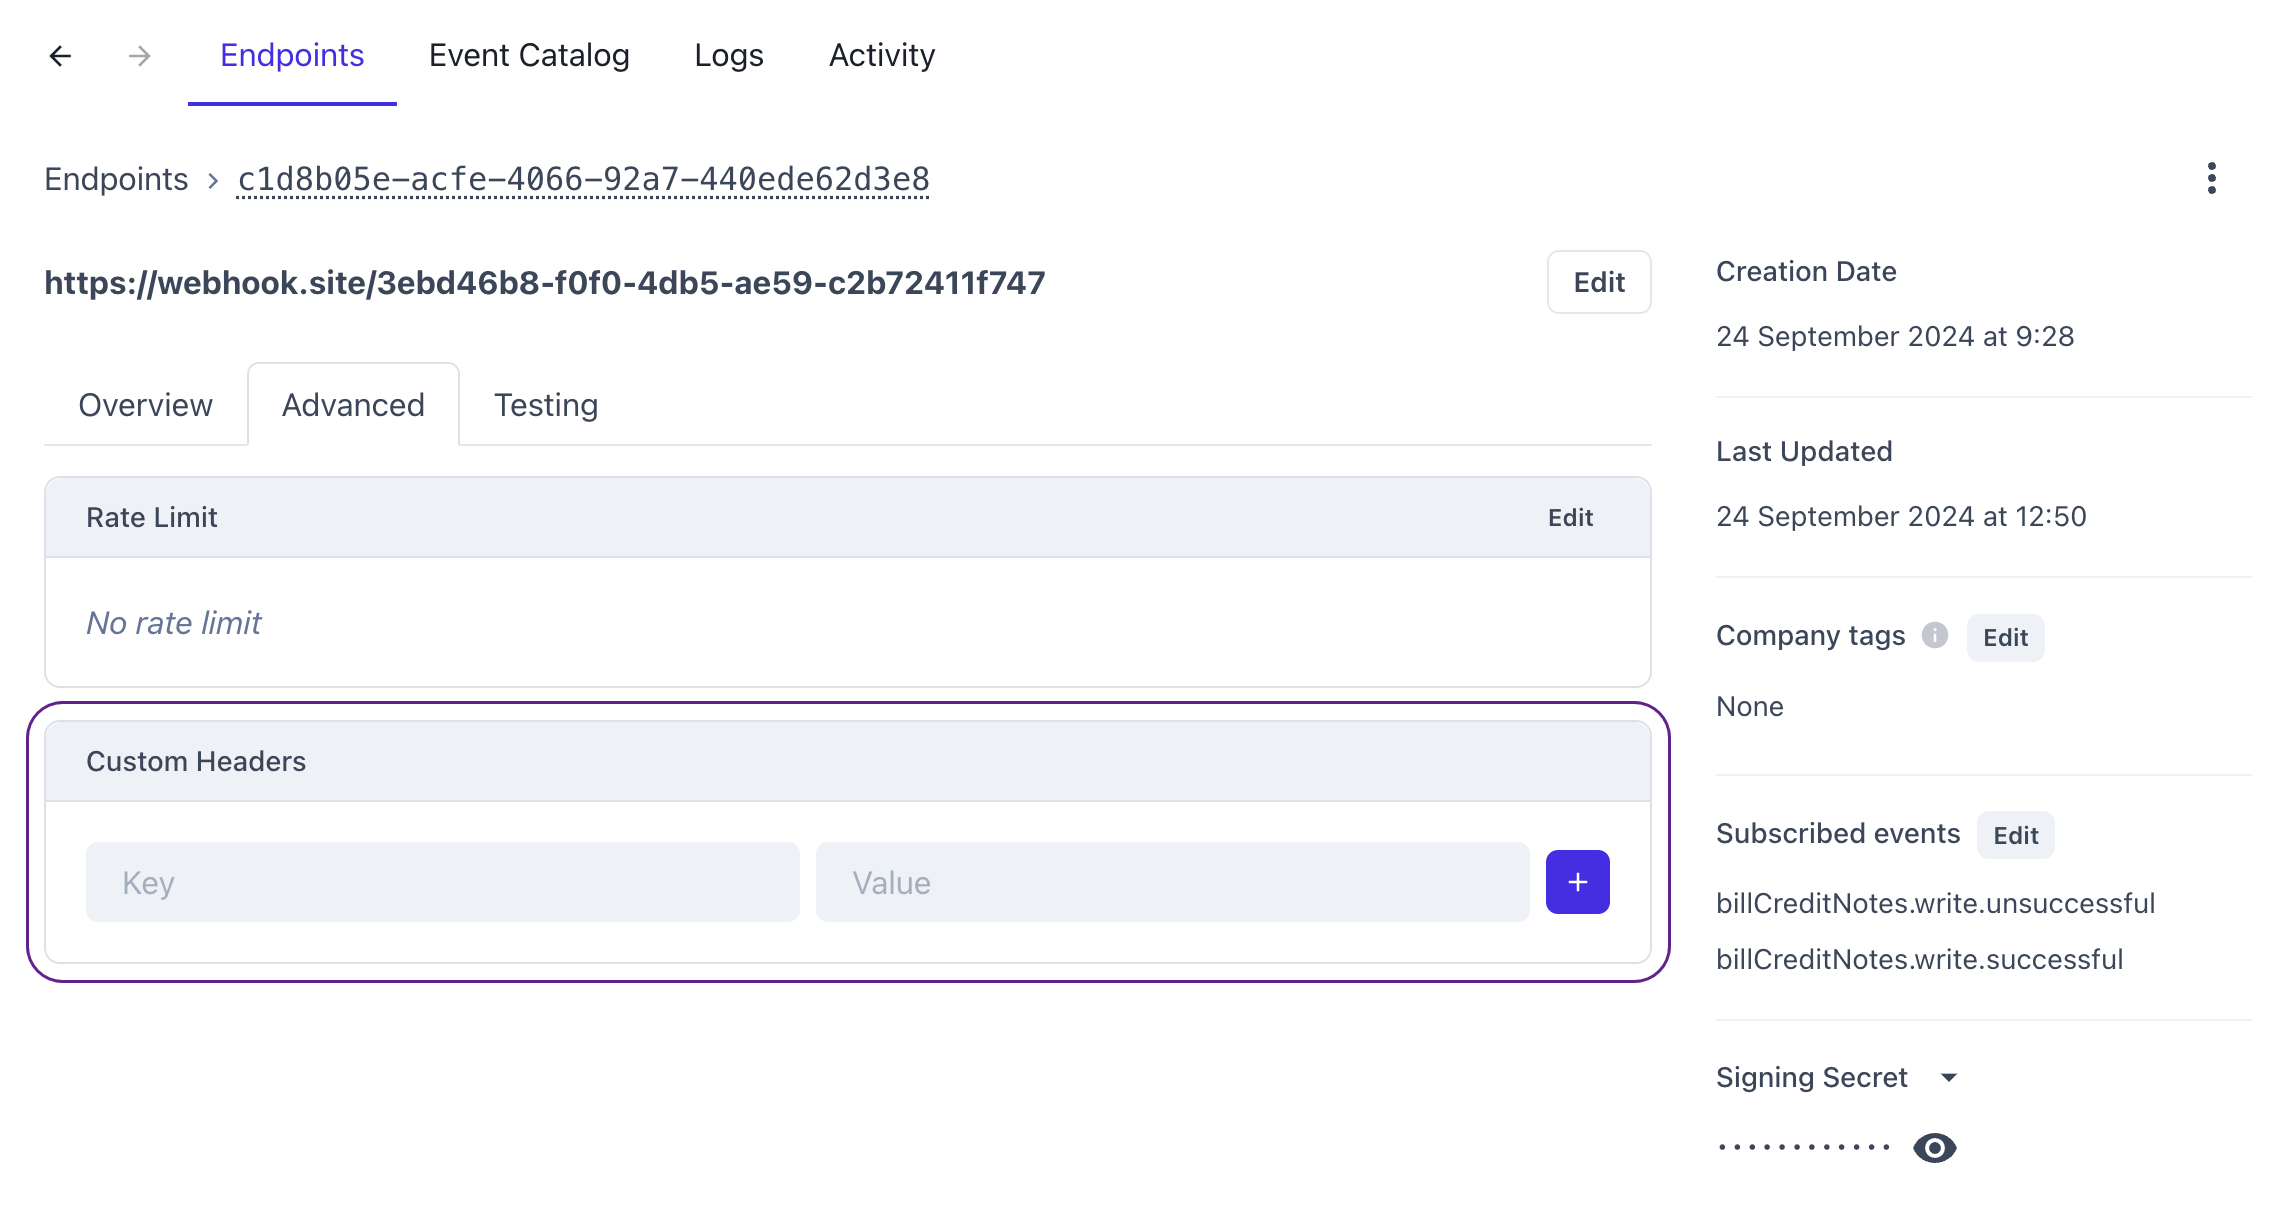Switch to the Overview tab

pyautogui.click(x=146, y=403)
